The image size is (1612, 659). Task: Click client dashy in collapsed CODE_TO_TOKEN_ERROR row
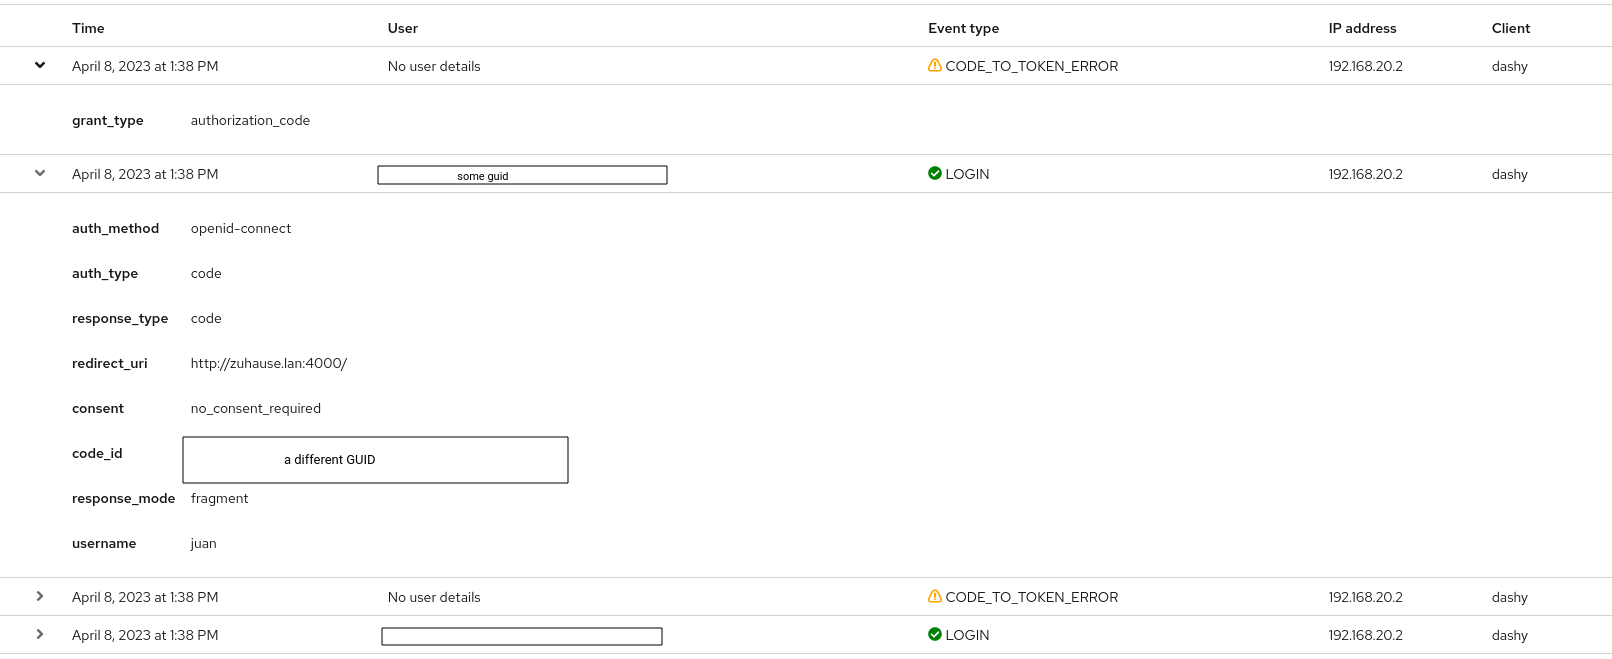click(1510, 597)
